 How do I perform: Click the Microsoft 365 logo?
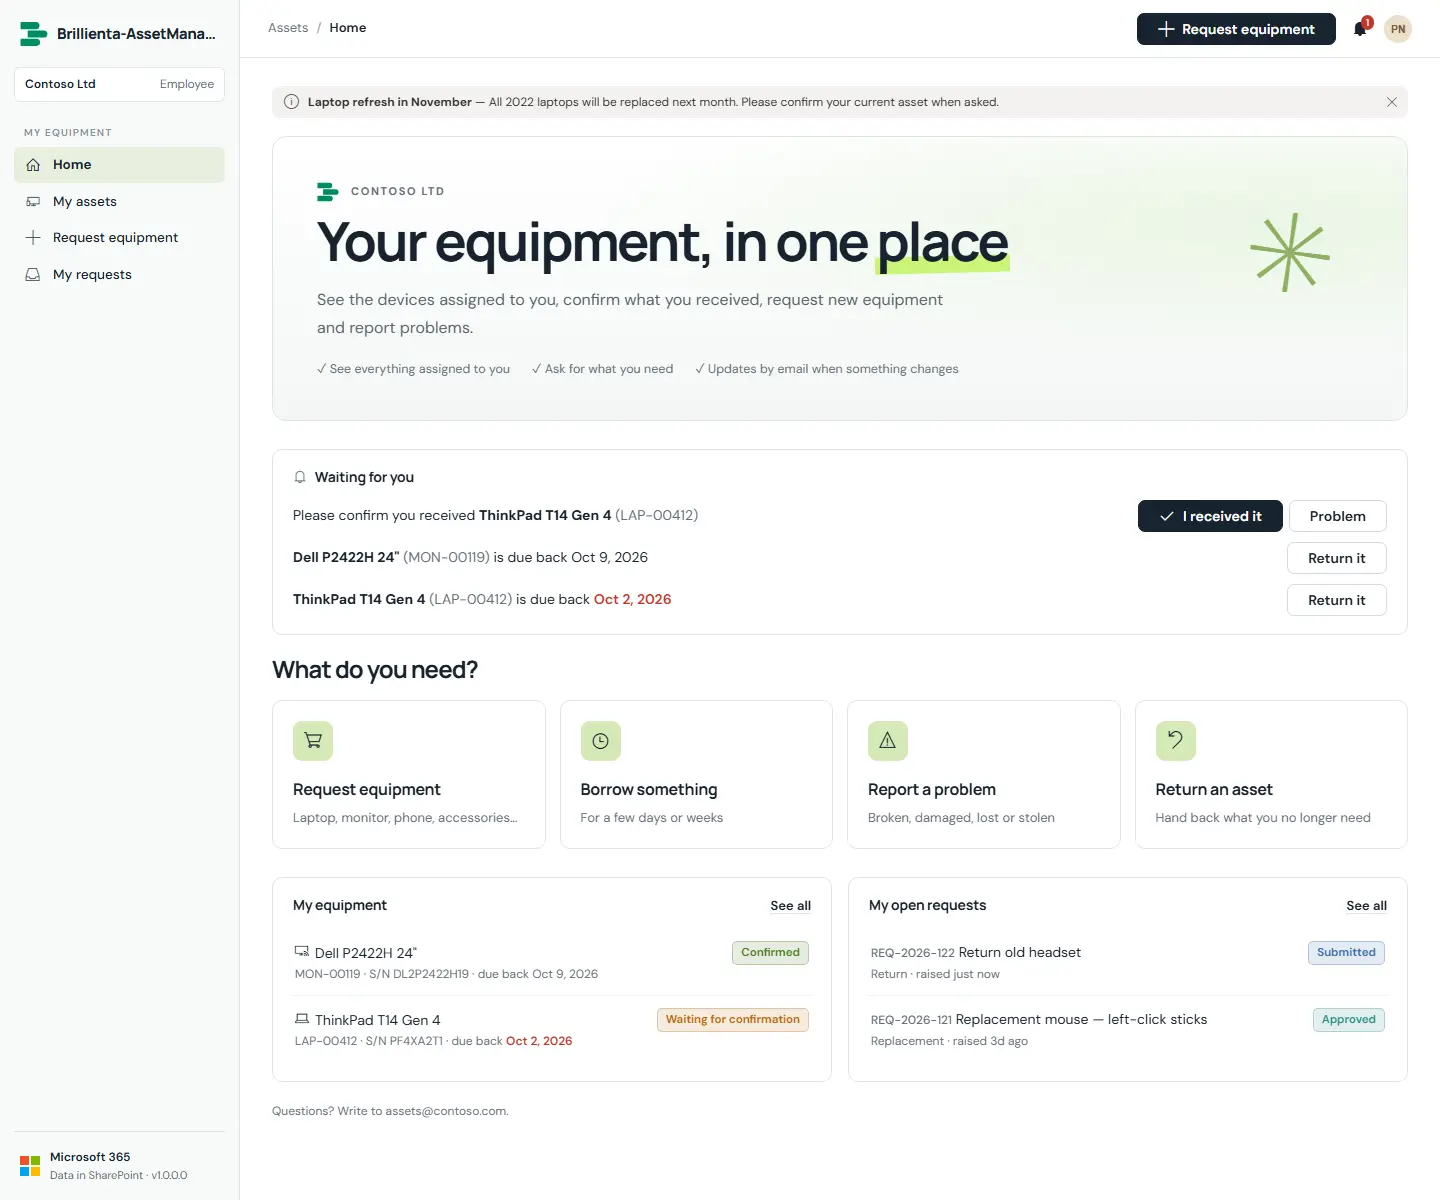pos(30,1166)
